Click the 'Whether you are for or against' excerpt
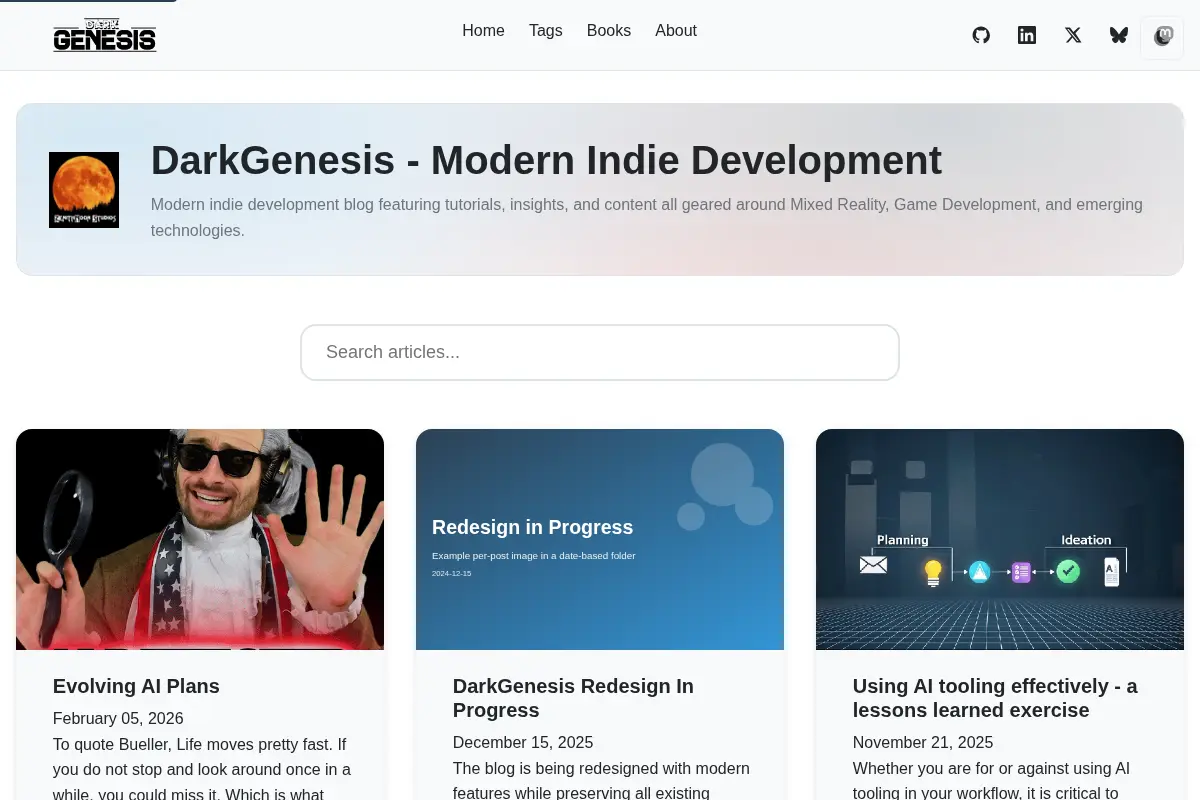The width and height of the screenshot is (1200, 800). tap(991, 780)
